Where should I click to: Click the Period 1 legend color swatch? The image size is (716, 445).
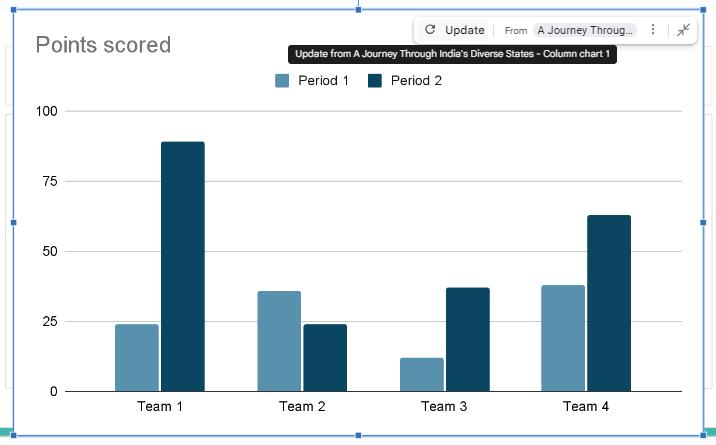tap(282, 81)
